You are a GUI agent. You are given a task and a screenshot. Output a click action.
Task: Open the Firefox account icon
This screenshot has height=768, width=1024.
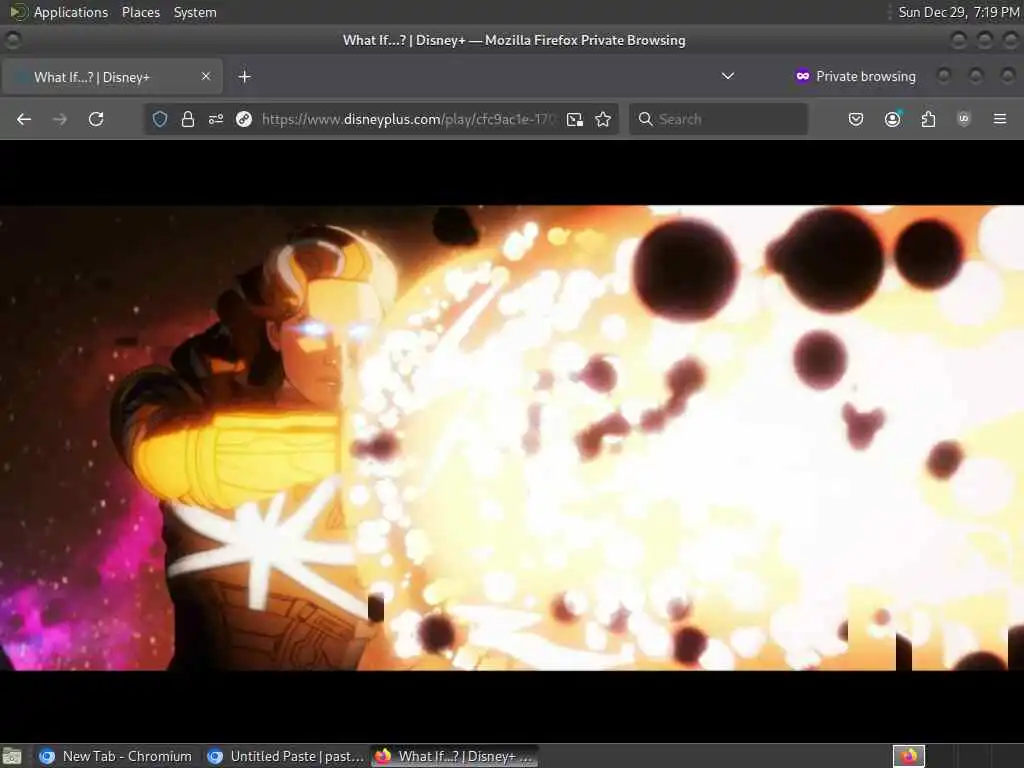892,119
